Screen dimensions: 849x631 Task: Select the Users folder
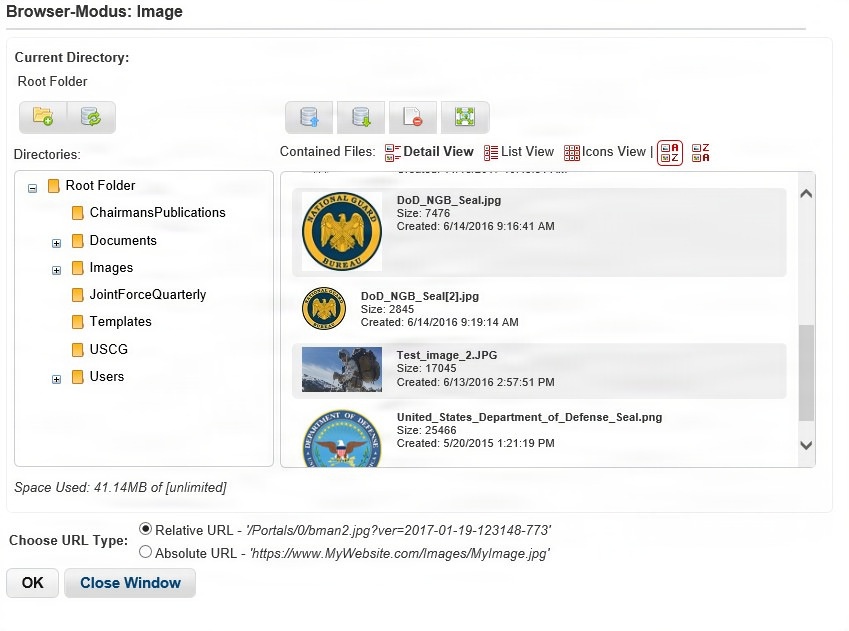(x=107, y=376)
